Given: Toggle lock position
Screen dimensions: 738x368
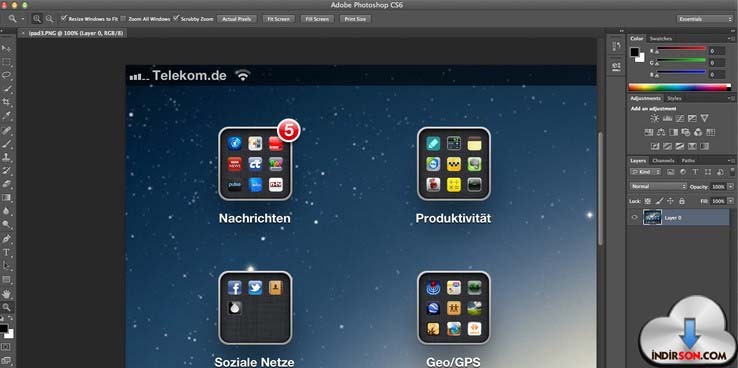Looking at the screenshot, I should (x=671, y=201).
